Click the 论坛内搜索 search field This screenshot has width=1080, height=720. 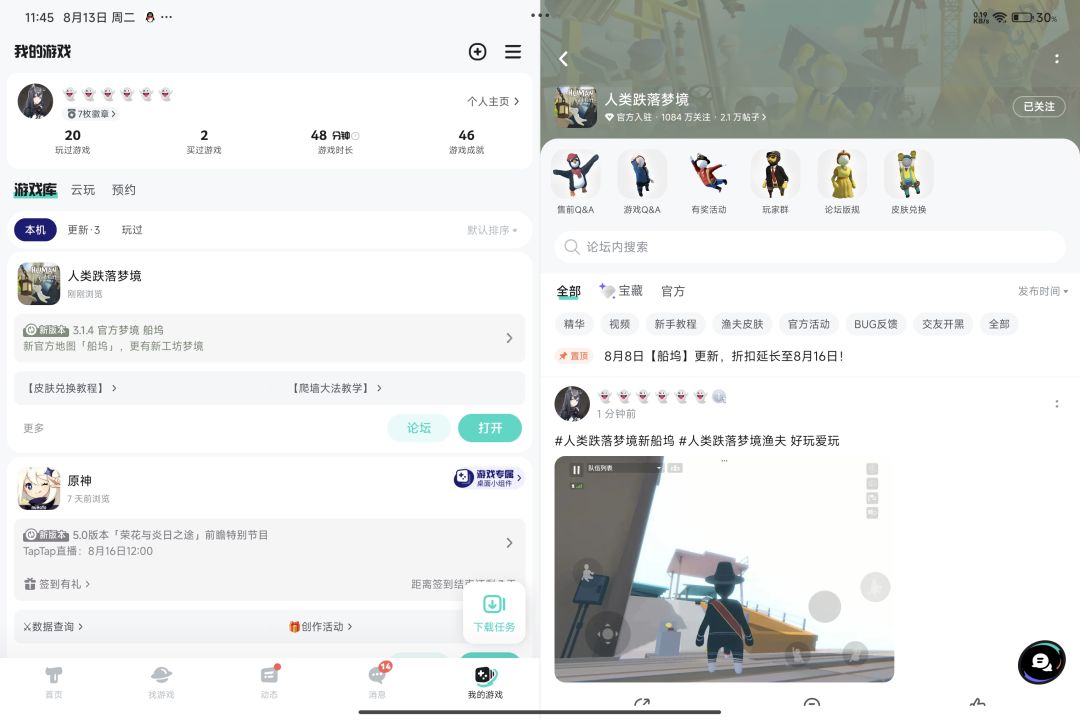[810, 247]
